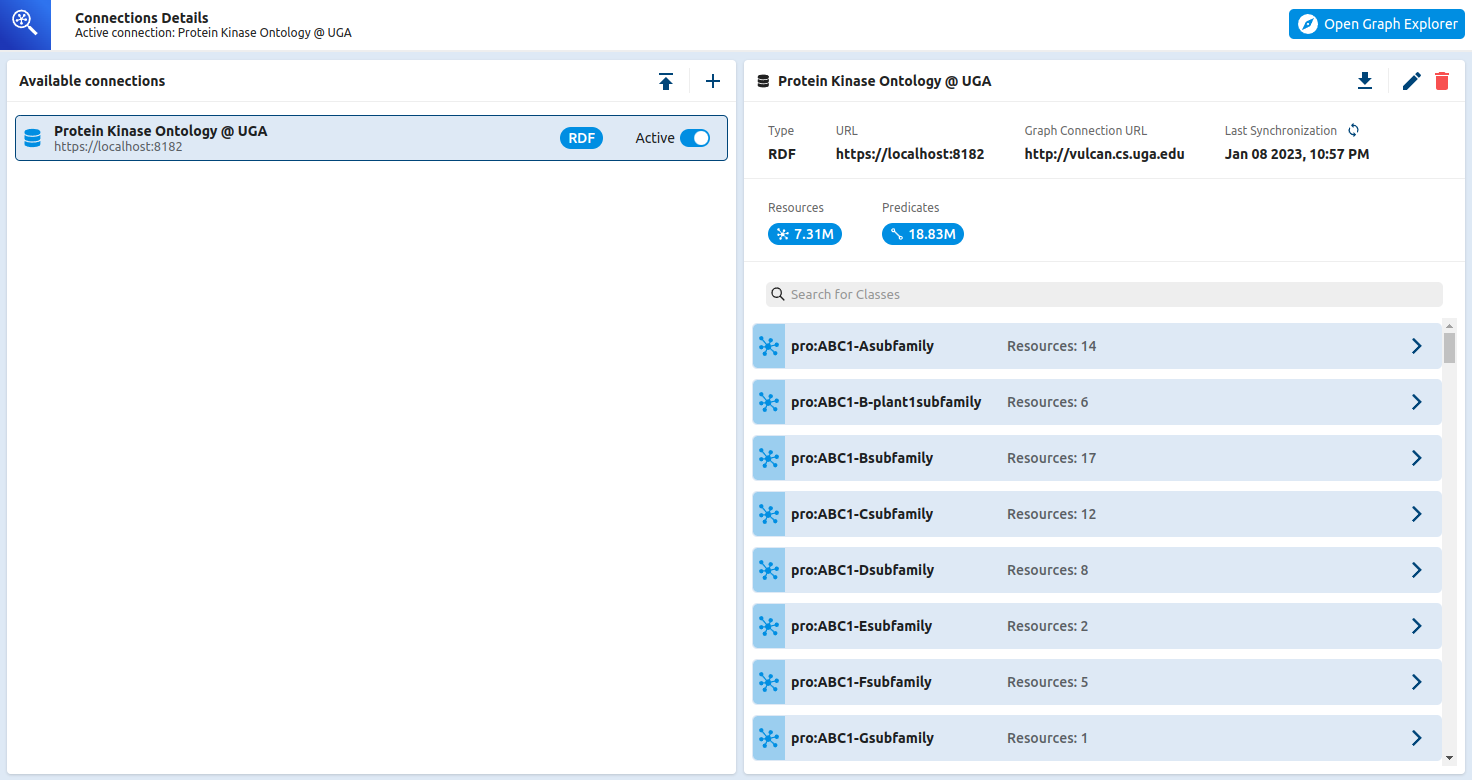Viewport: 1472px width, 780px height.
Task: Open Graph Explorer button
Action: pyautogui.click(x=1376, y=24)
